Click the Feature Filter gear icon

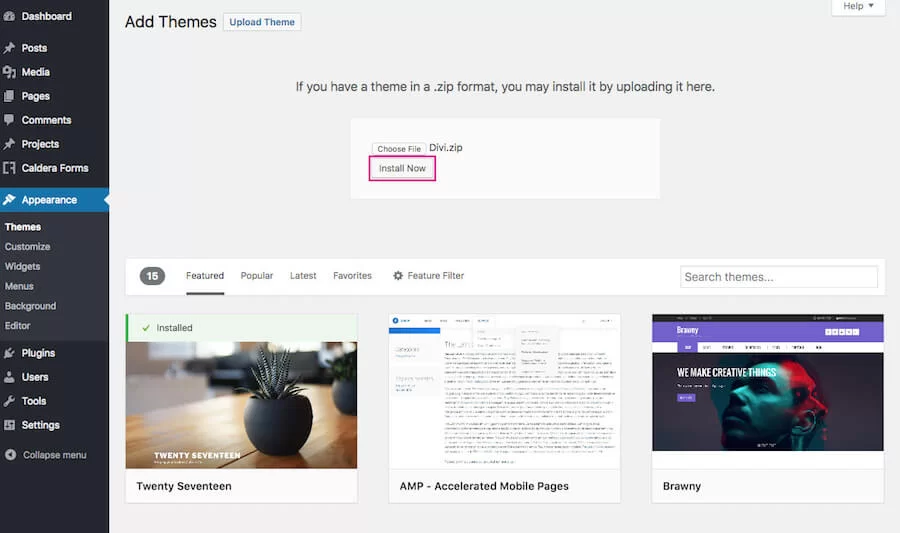(398, 276)
